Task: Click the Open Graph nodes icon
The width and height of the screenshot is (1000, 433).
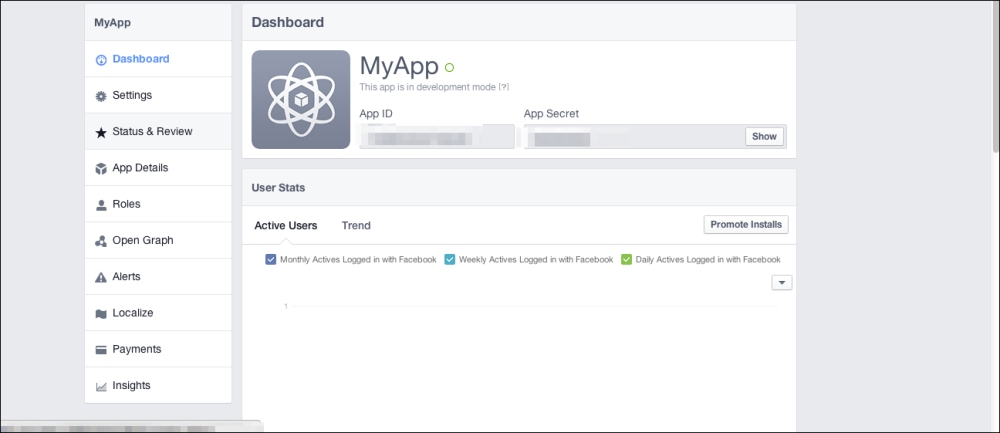Action: tap(101, 241)
